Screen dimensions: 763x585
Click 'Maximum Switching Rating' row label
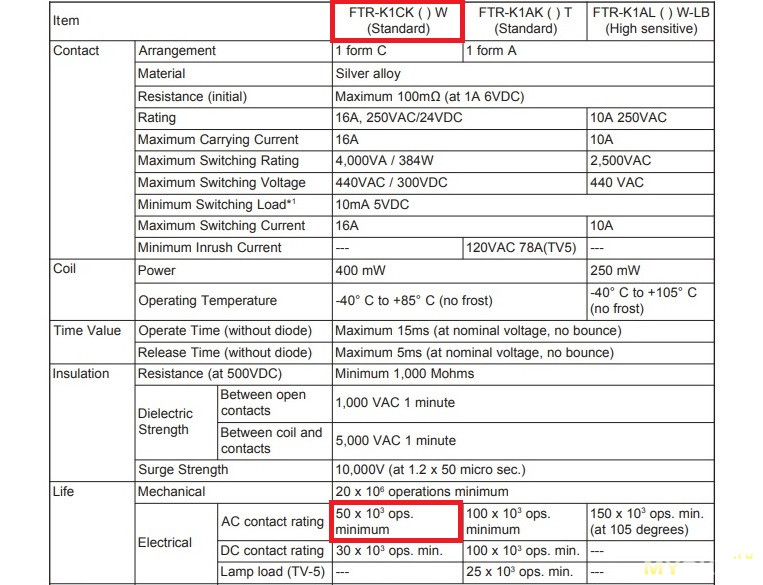[233, 161]
